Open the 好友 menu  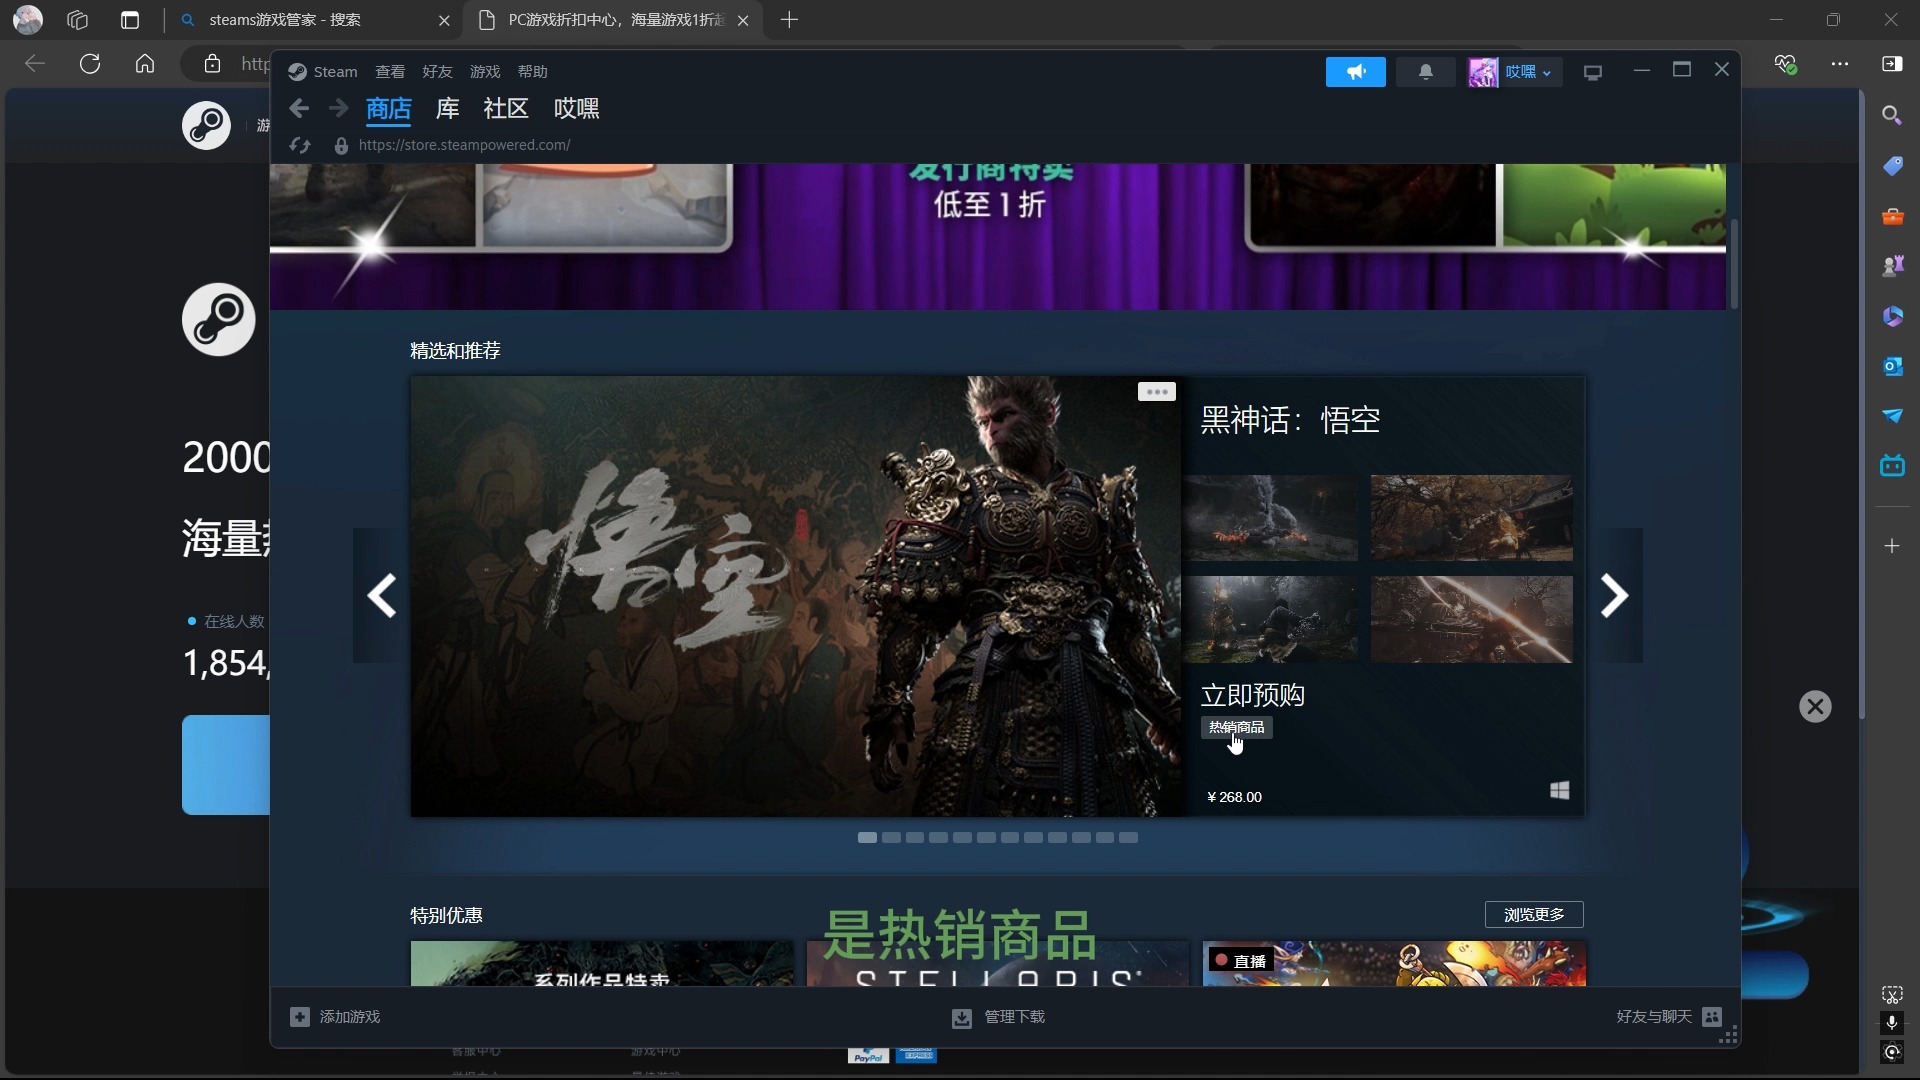437,72
